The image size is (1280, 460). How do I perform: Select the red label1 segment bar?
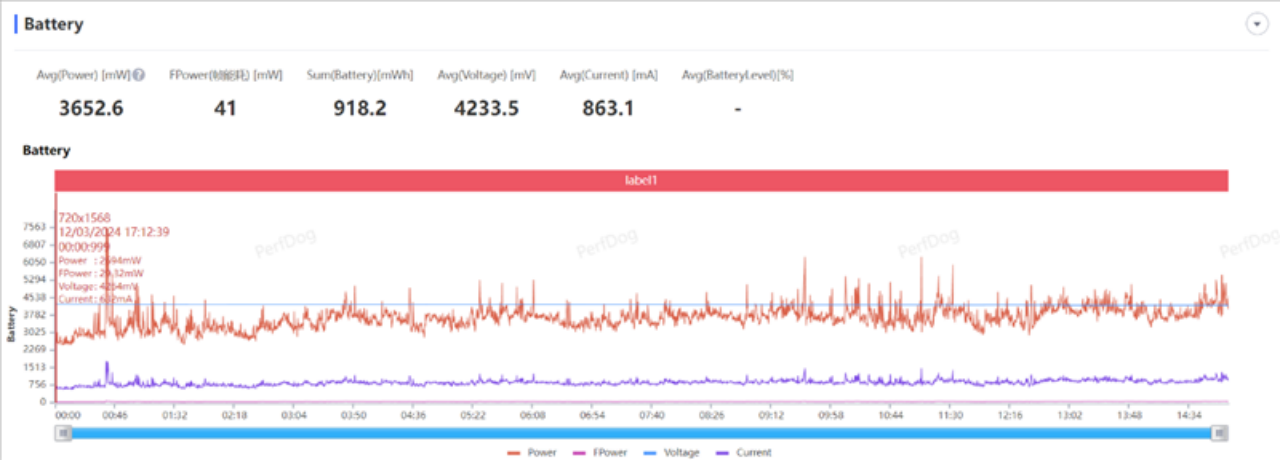[x=641, y=180]
